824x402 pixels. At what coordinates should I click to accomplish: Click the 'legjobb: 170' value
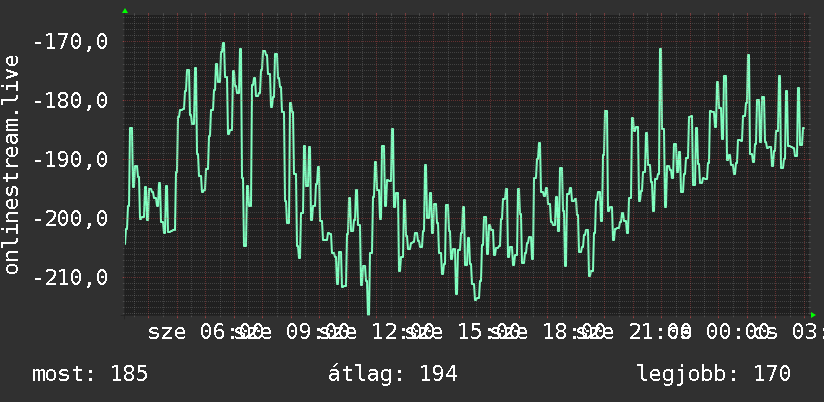(x=714, y=374)
